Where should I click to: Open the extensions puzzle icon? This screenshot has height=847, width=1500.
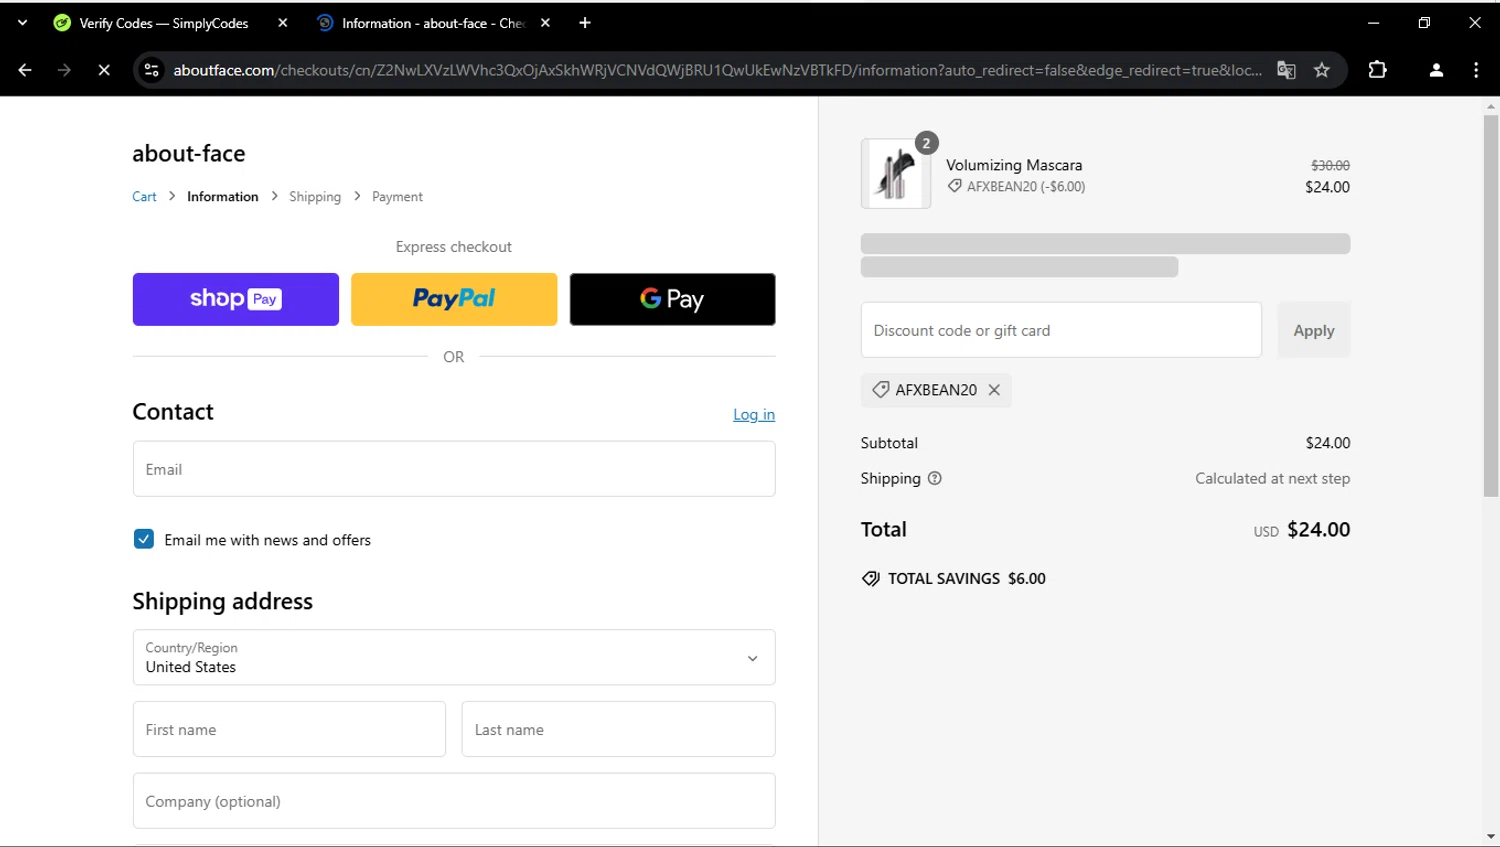pos(1377,70)
